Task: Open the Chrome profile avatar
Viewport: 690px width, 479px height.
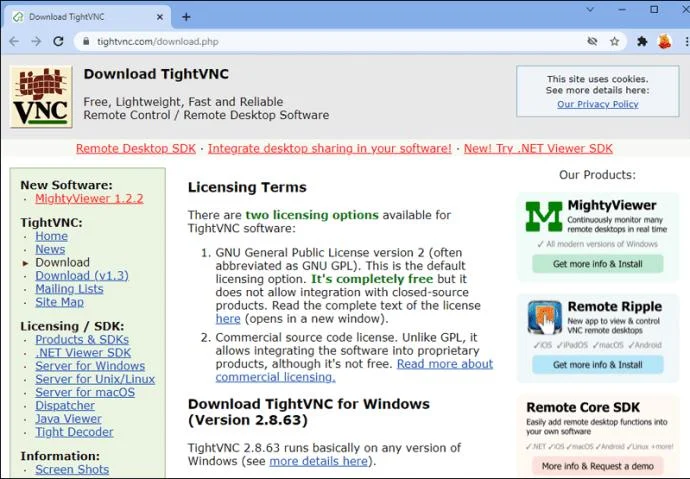Action: [x=664, y=41]
